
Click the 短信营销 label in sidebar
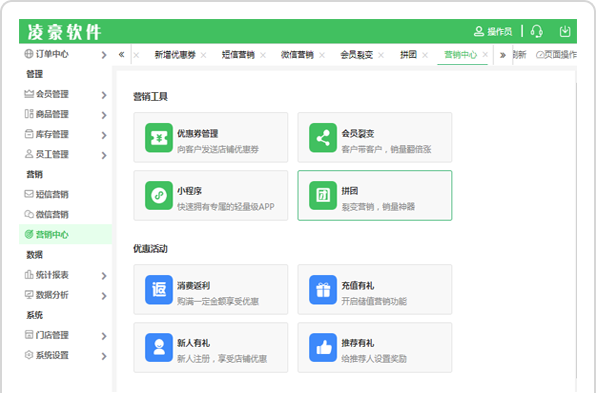pos(52,194)
